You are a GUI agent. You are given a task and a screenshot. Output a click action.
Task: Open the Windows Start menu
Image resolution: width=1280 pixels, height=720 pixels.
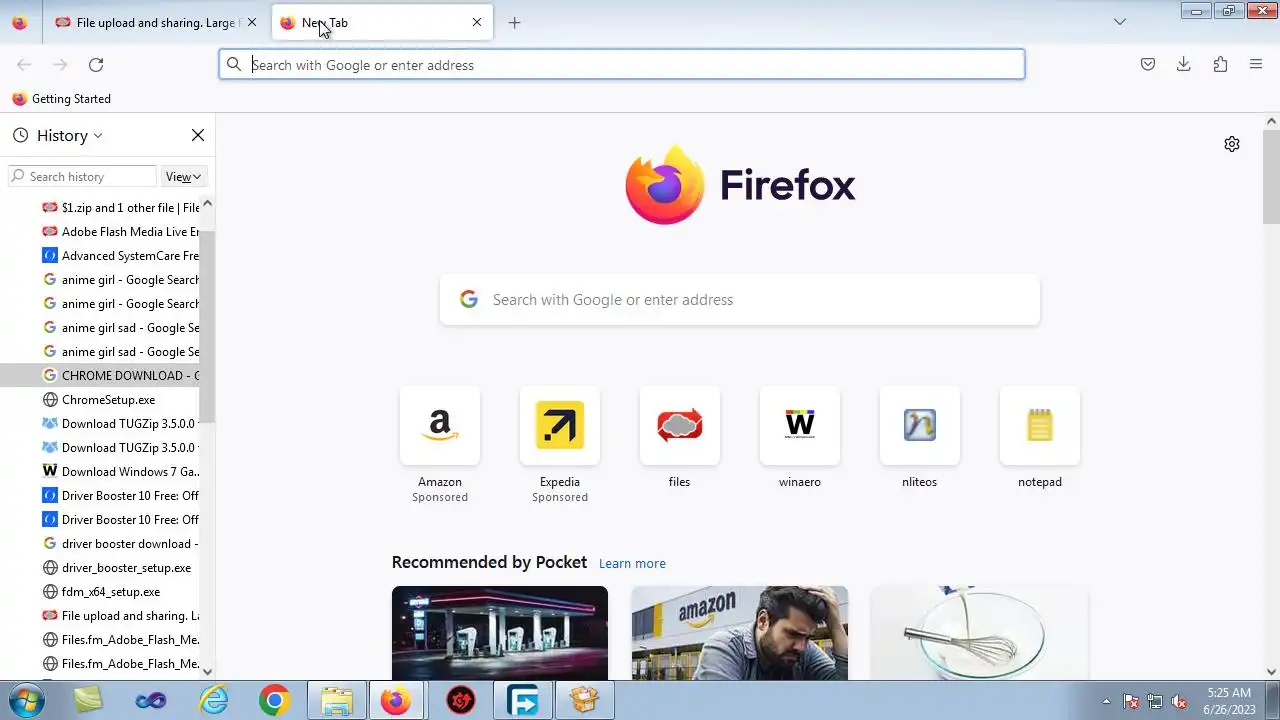pos(24,701)
